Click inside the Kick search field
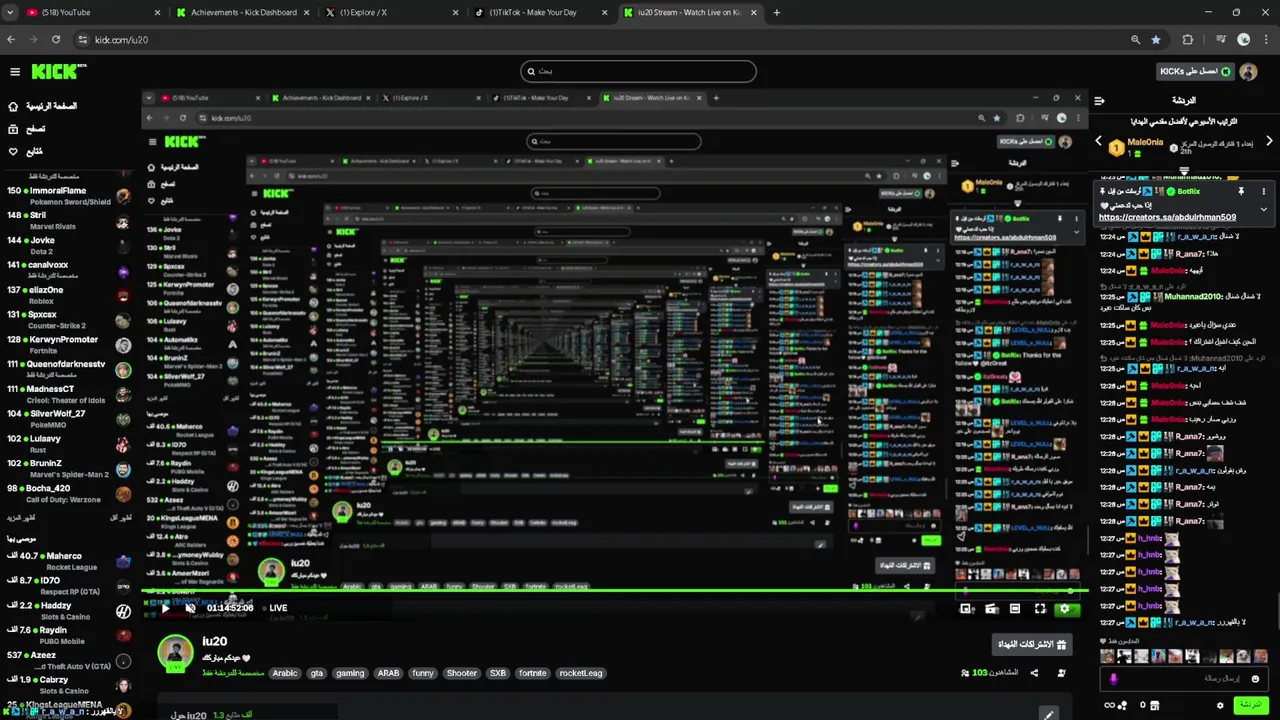The image size is (1280, 720). 638,71
